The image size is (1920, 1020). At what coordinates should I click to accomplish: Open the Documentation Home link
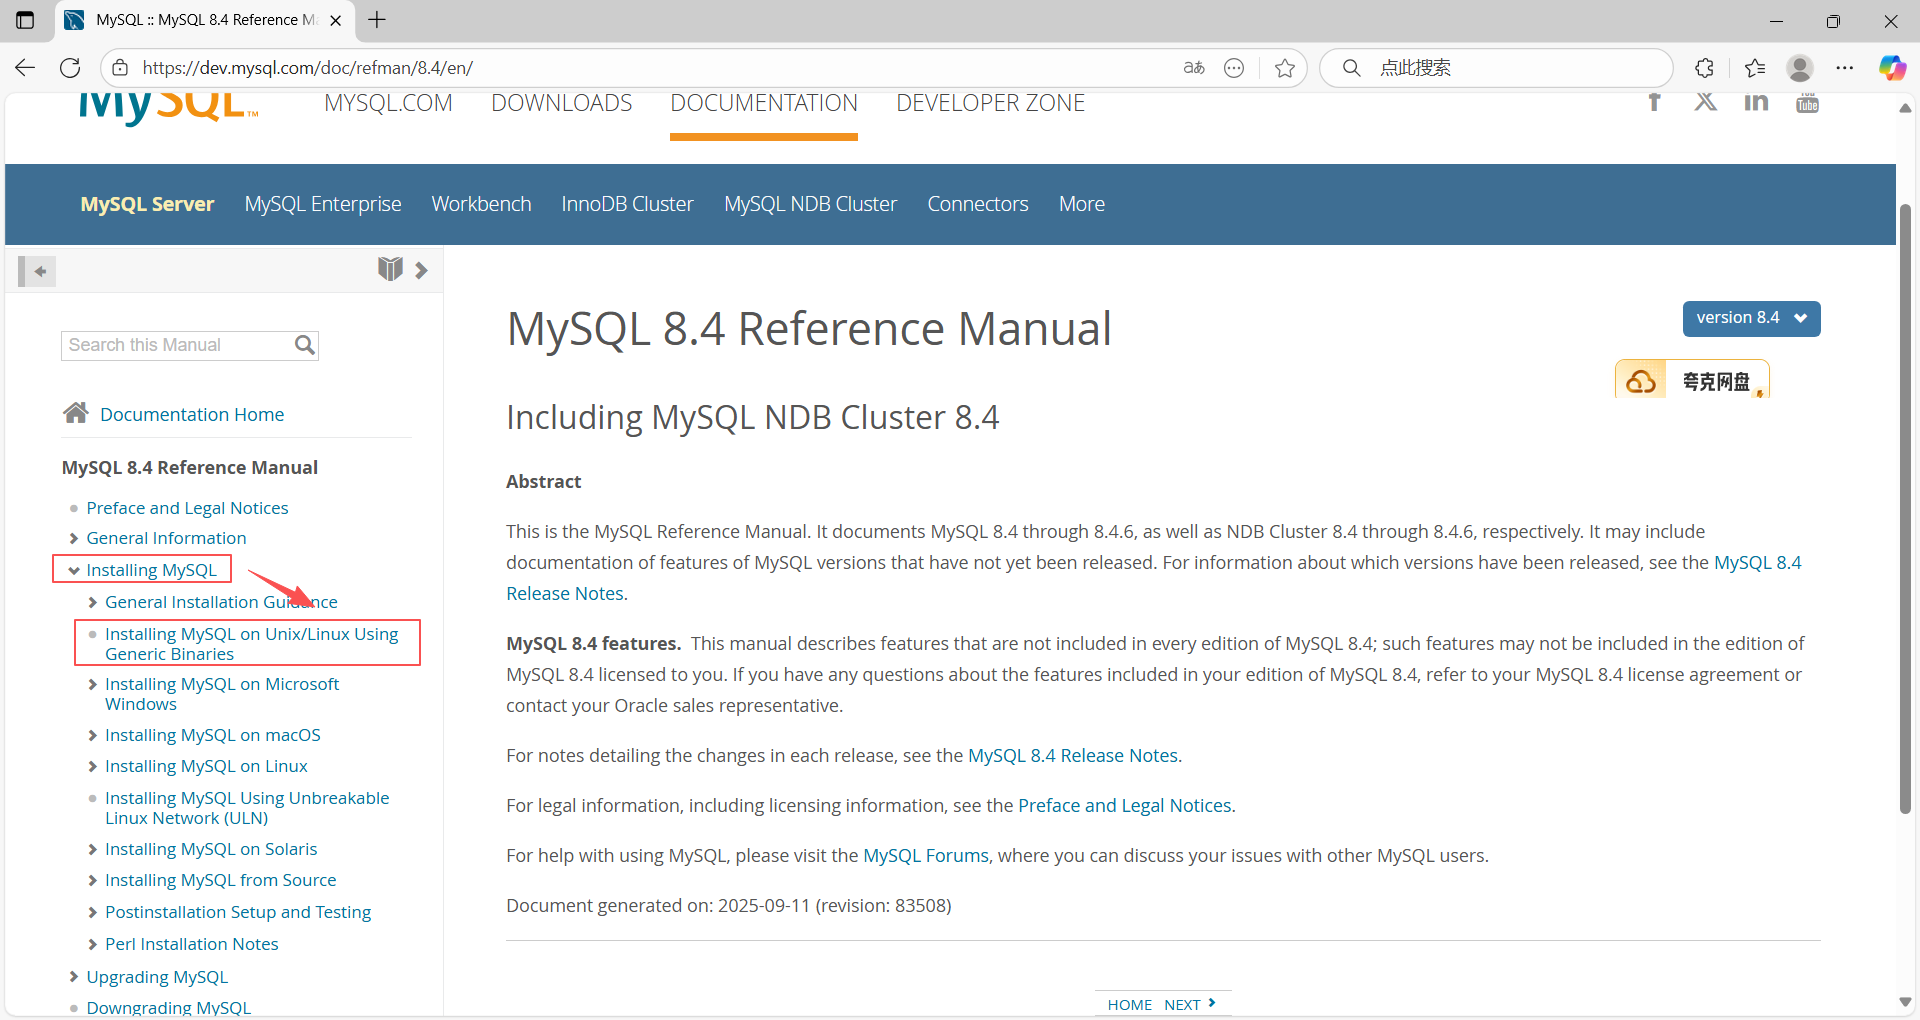tap(192, 414)
